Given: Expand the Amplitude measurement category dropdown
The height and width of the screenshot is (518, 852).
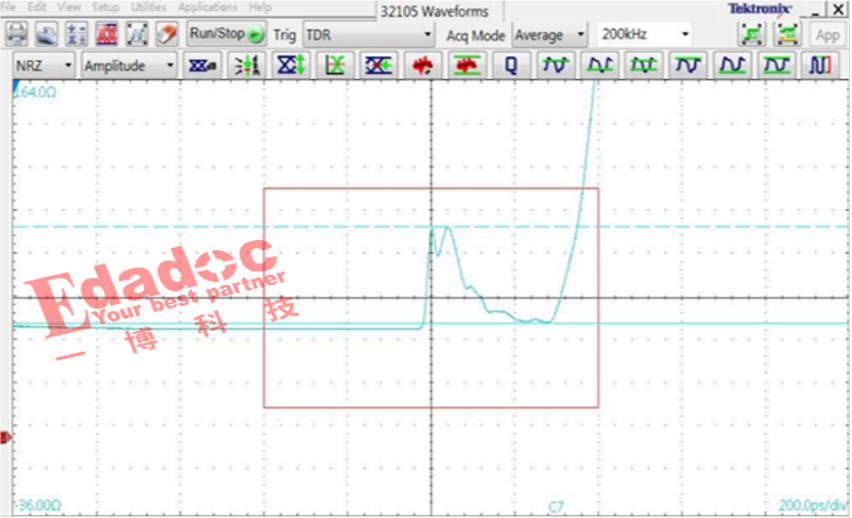Looking at the screenshot, I should (129, 66).
